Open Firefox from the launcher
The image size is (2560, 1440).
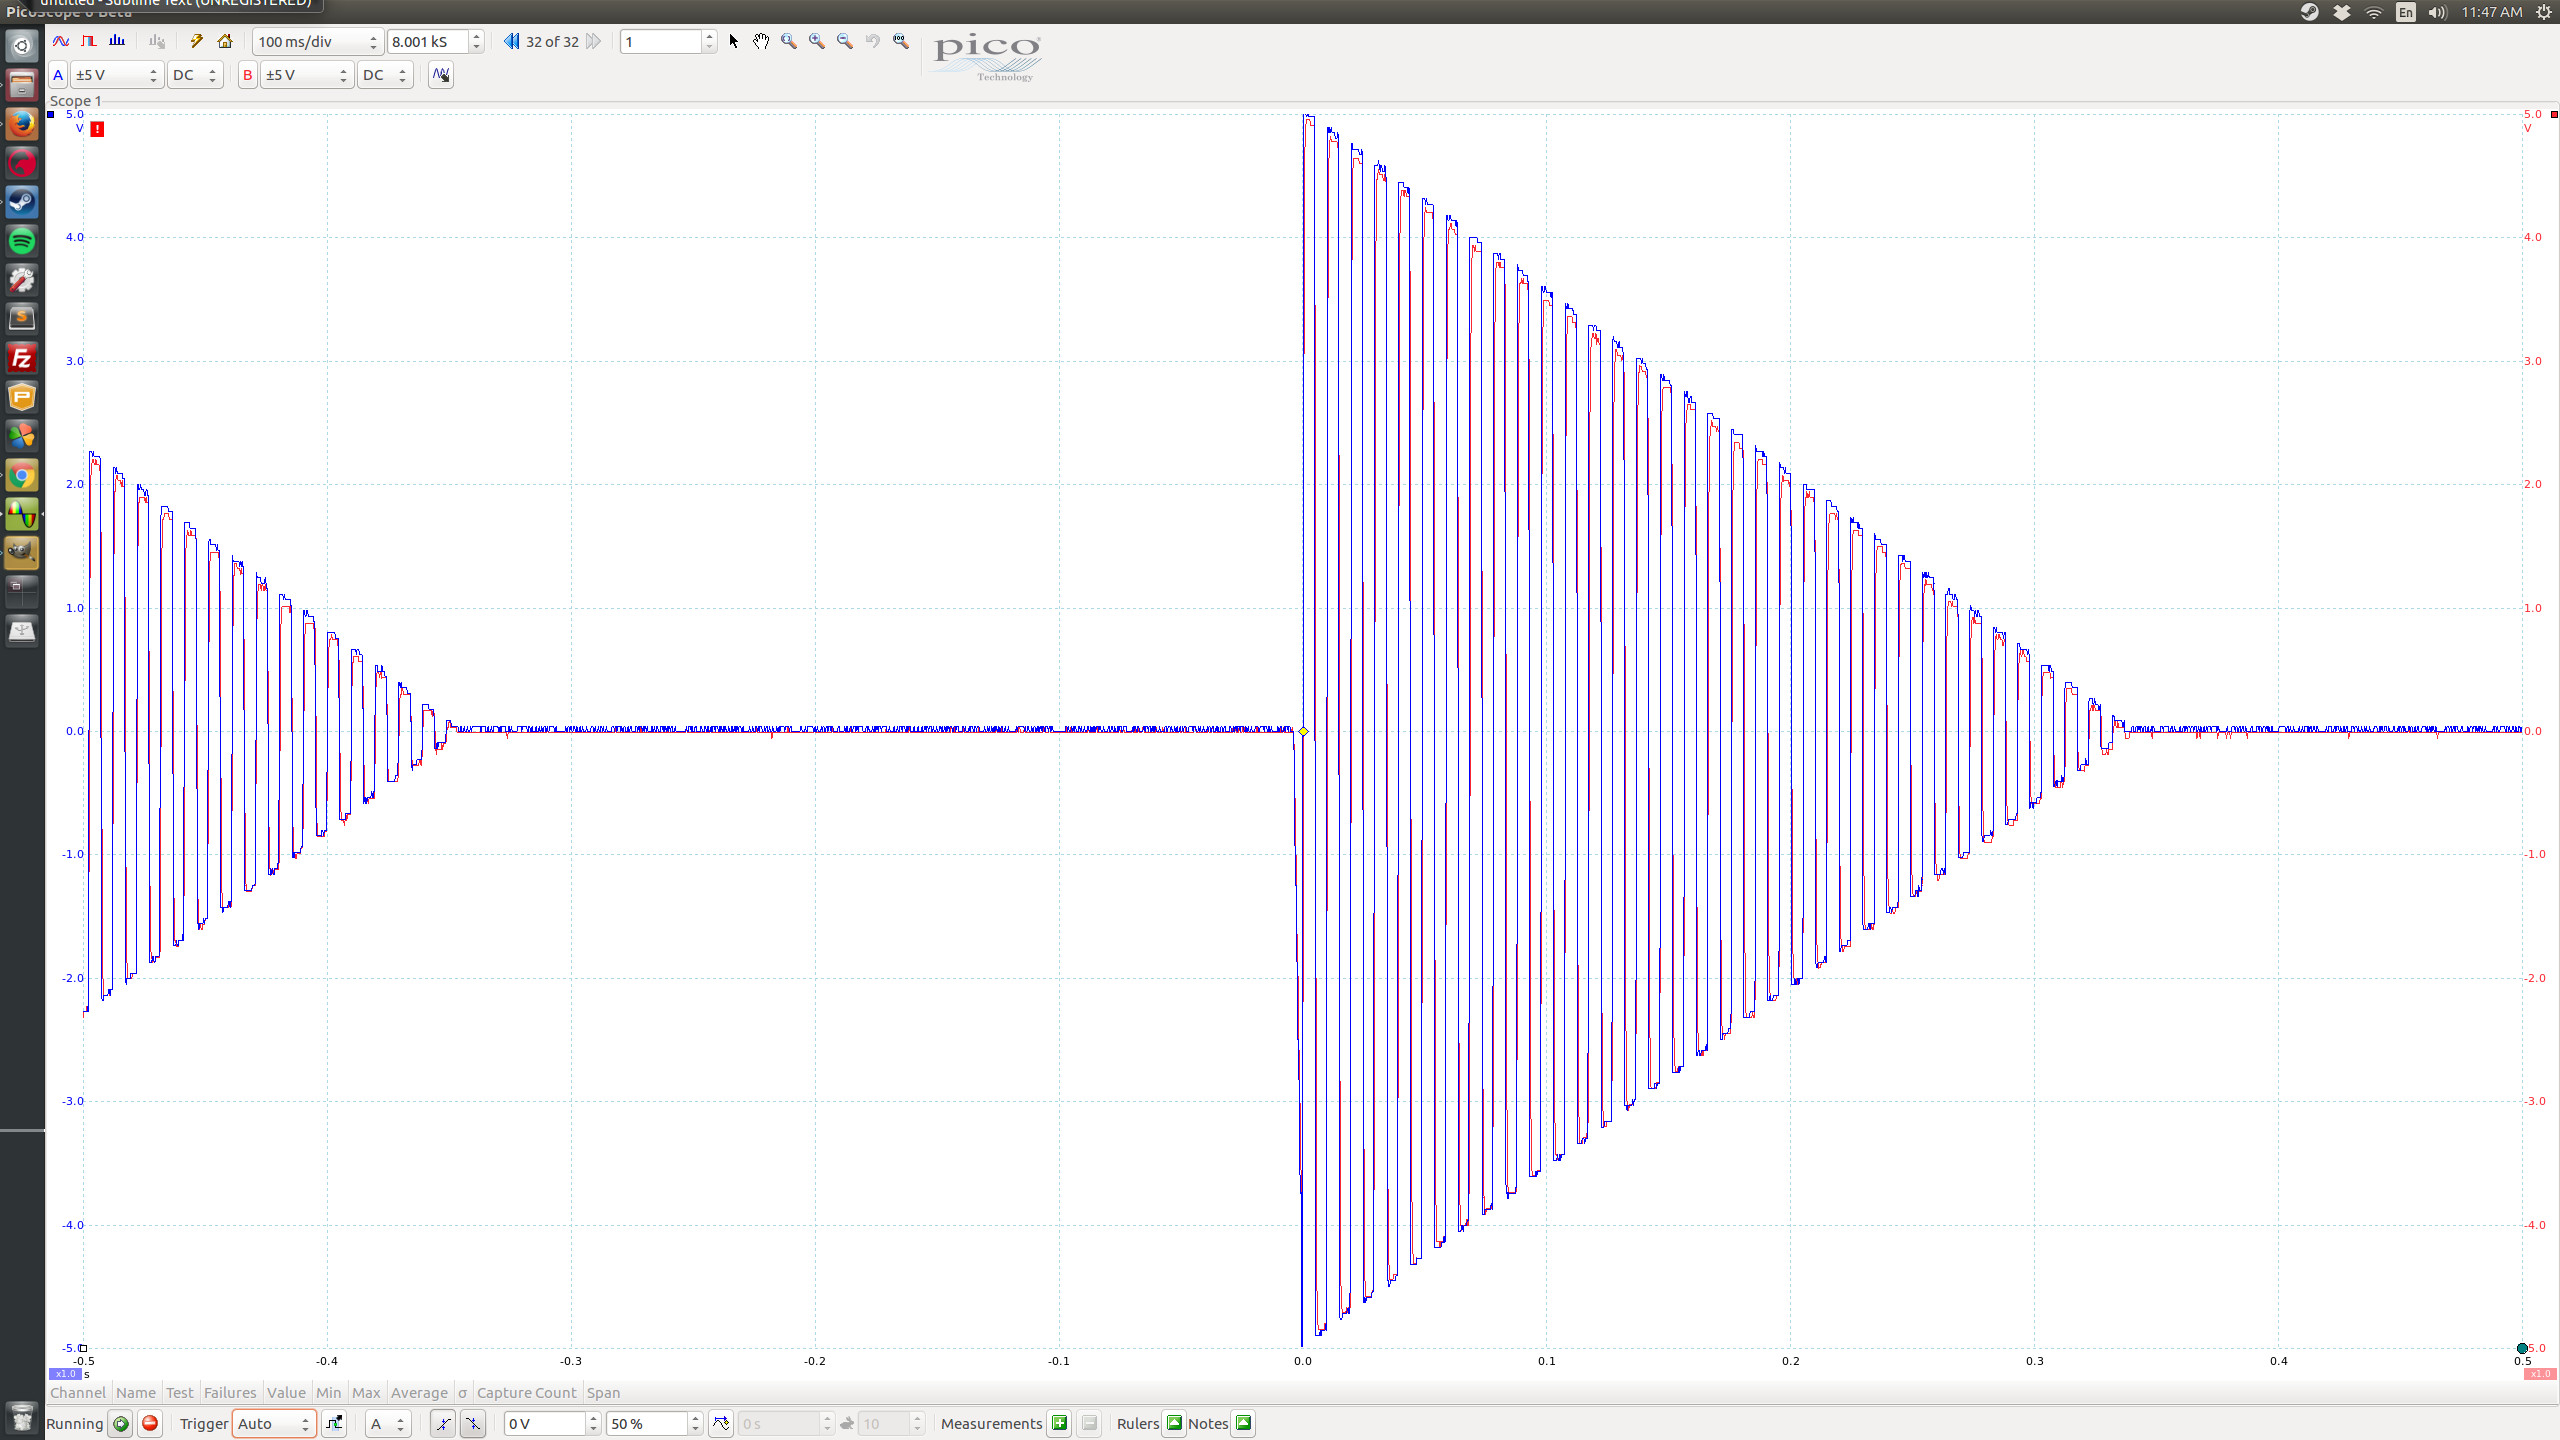(22, 124)
